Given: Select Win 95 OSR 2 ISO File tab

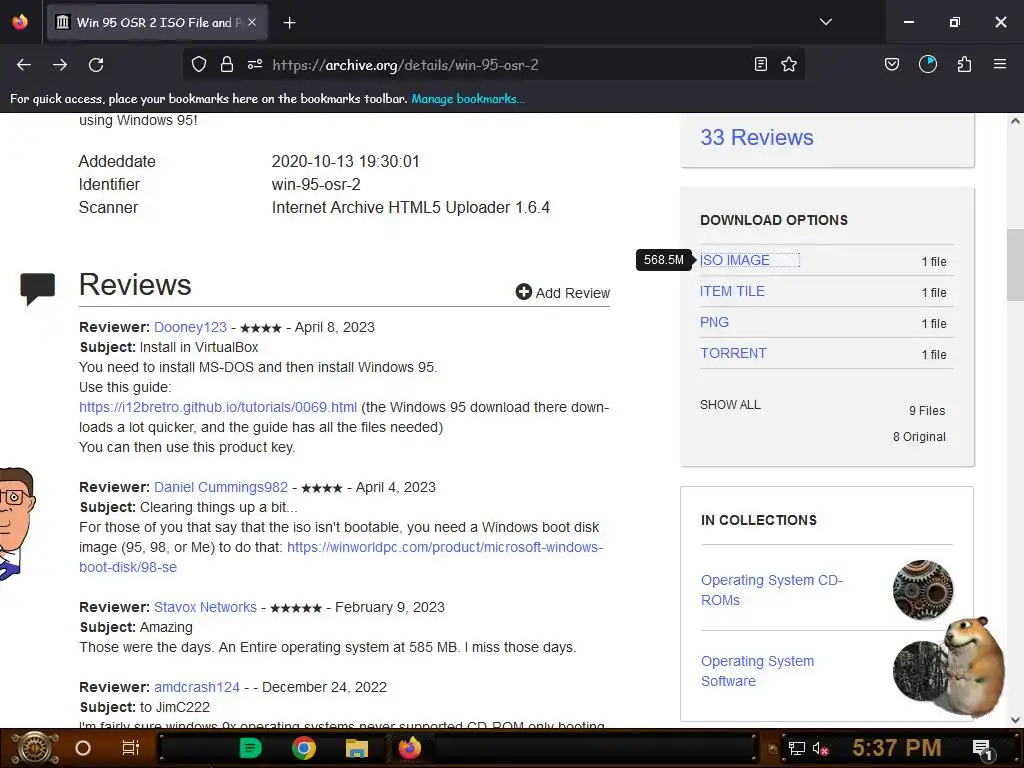Looking at the screenshot, I should pos(157,22).
